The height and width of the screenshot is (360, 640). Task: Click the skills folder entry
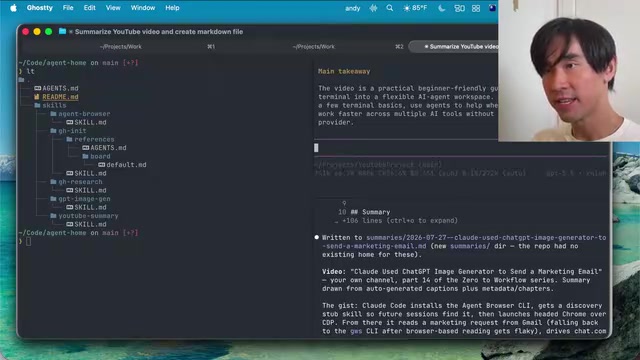point(54,105)
